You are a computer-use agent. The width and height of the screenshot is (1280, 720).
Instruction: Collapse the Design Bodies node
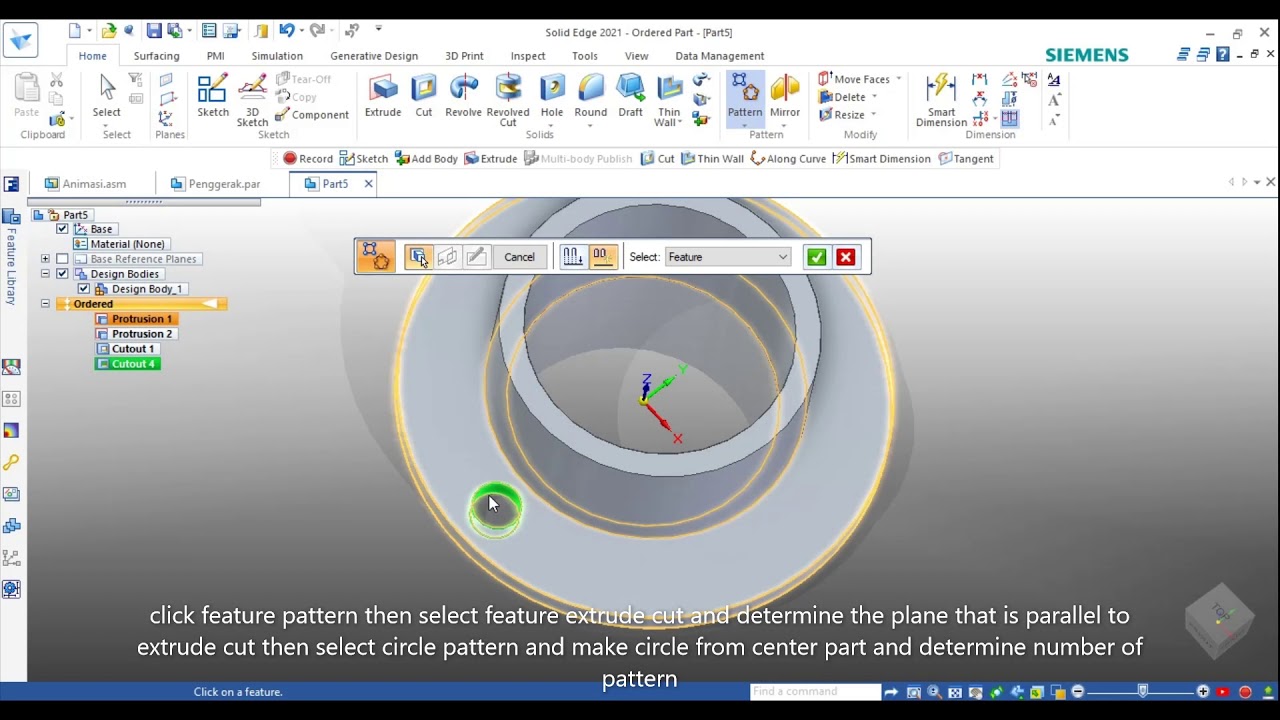point(45,274)
